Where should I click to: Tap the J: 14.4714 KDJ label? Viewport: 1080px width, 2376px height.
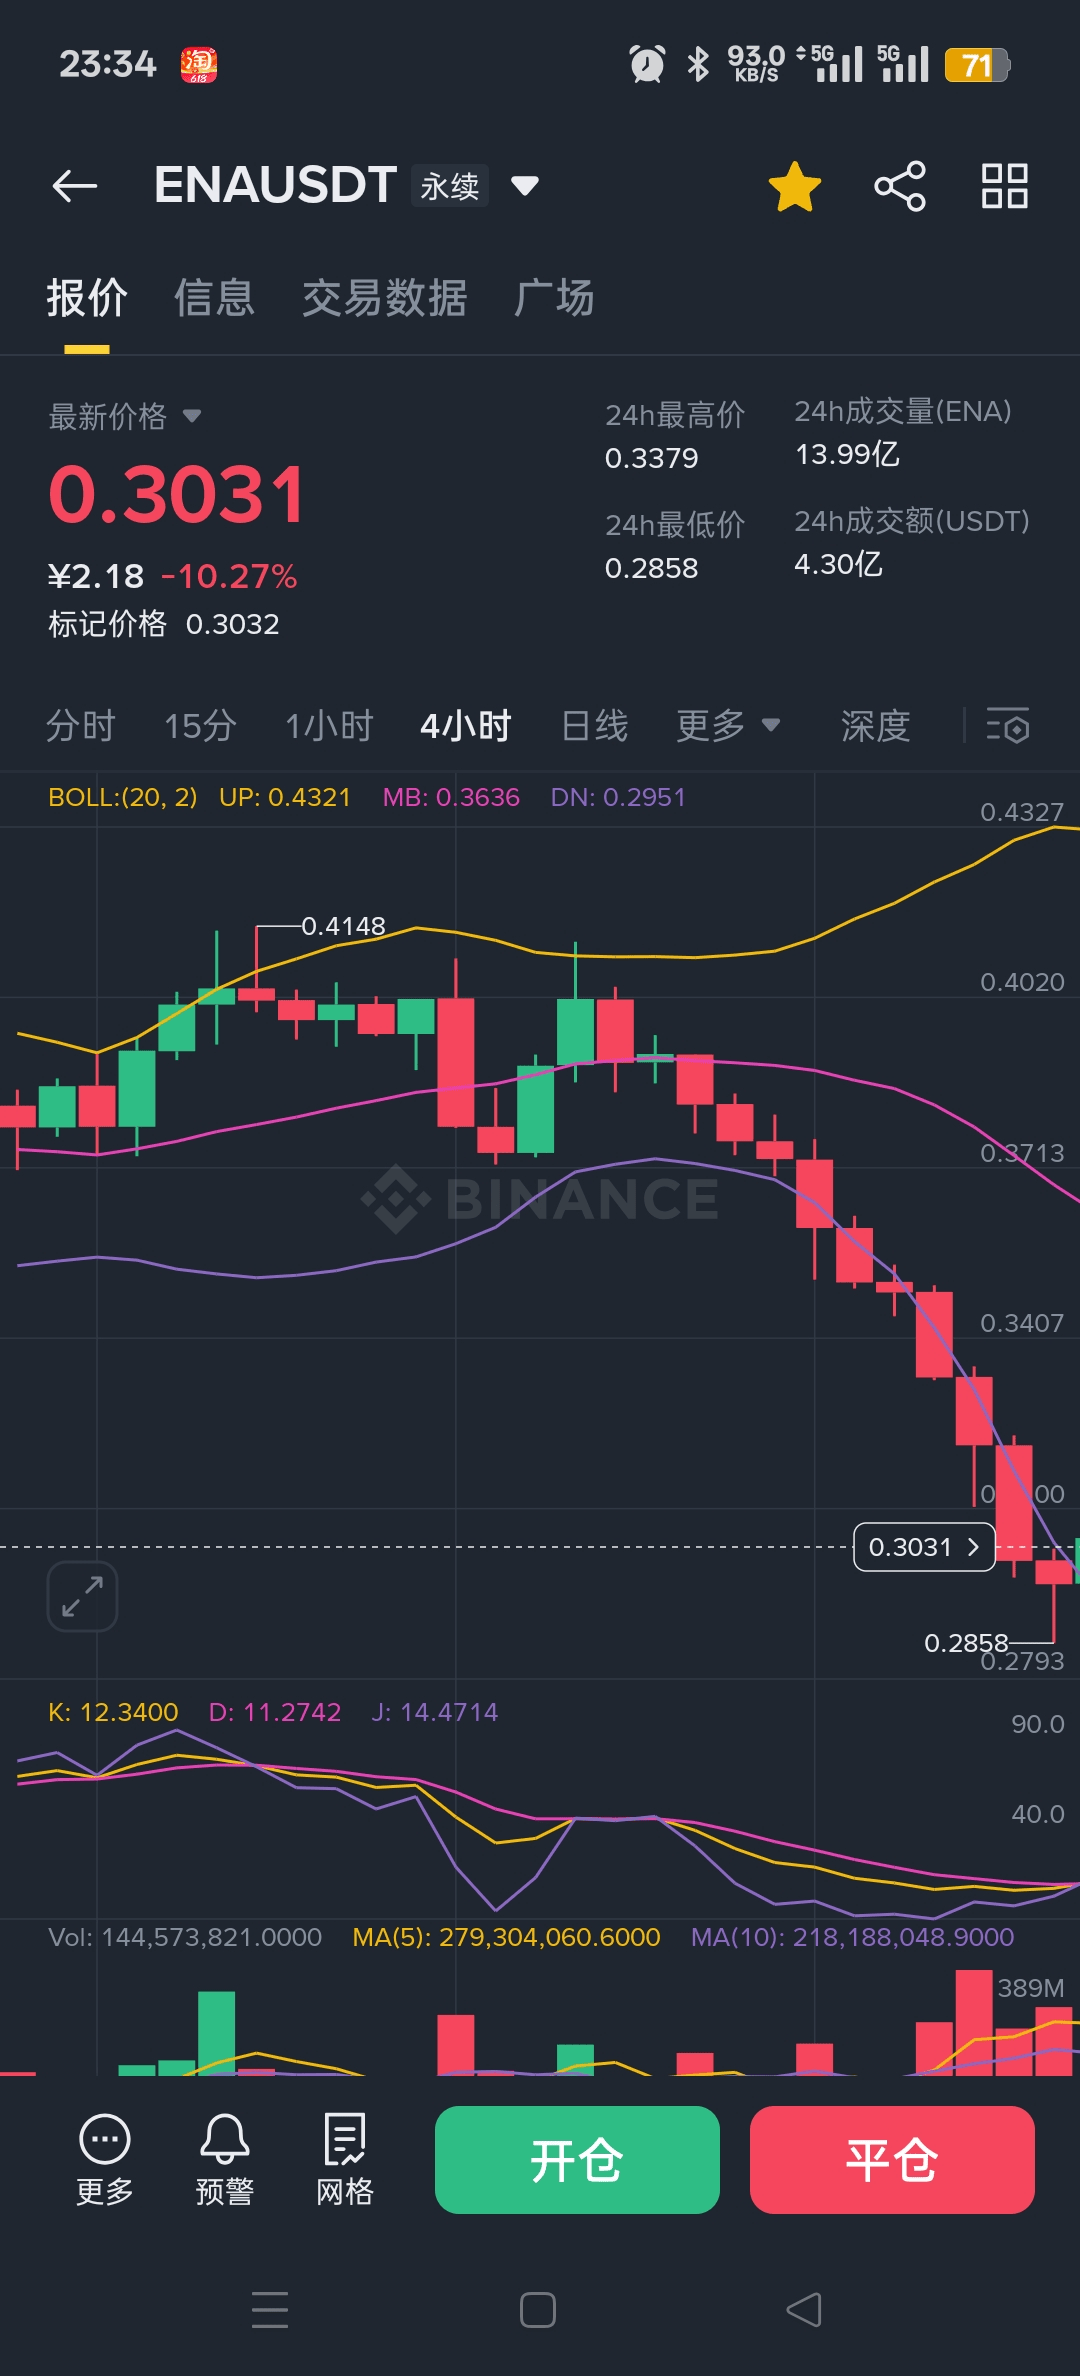[434, 1712]
